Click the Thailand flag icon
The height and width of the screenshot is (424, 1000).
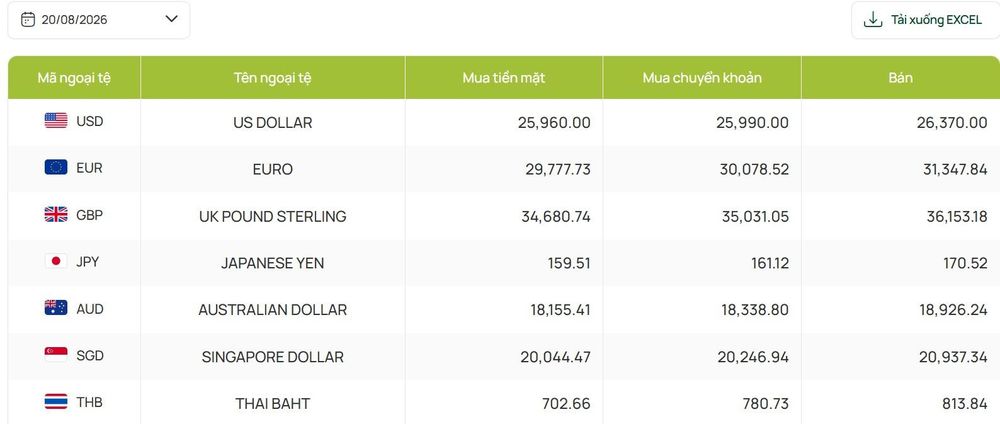pyautogui.click(x=56, y=402)
